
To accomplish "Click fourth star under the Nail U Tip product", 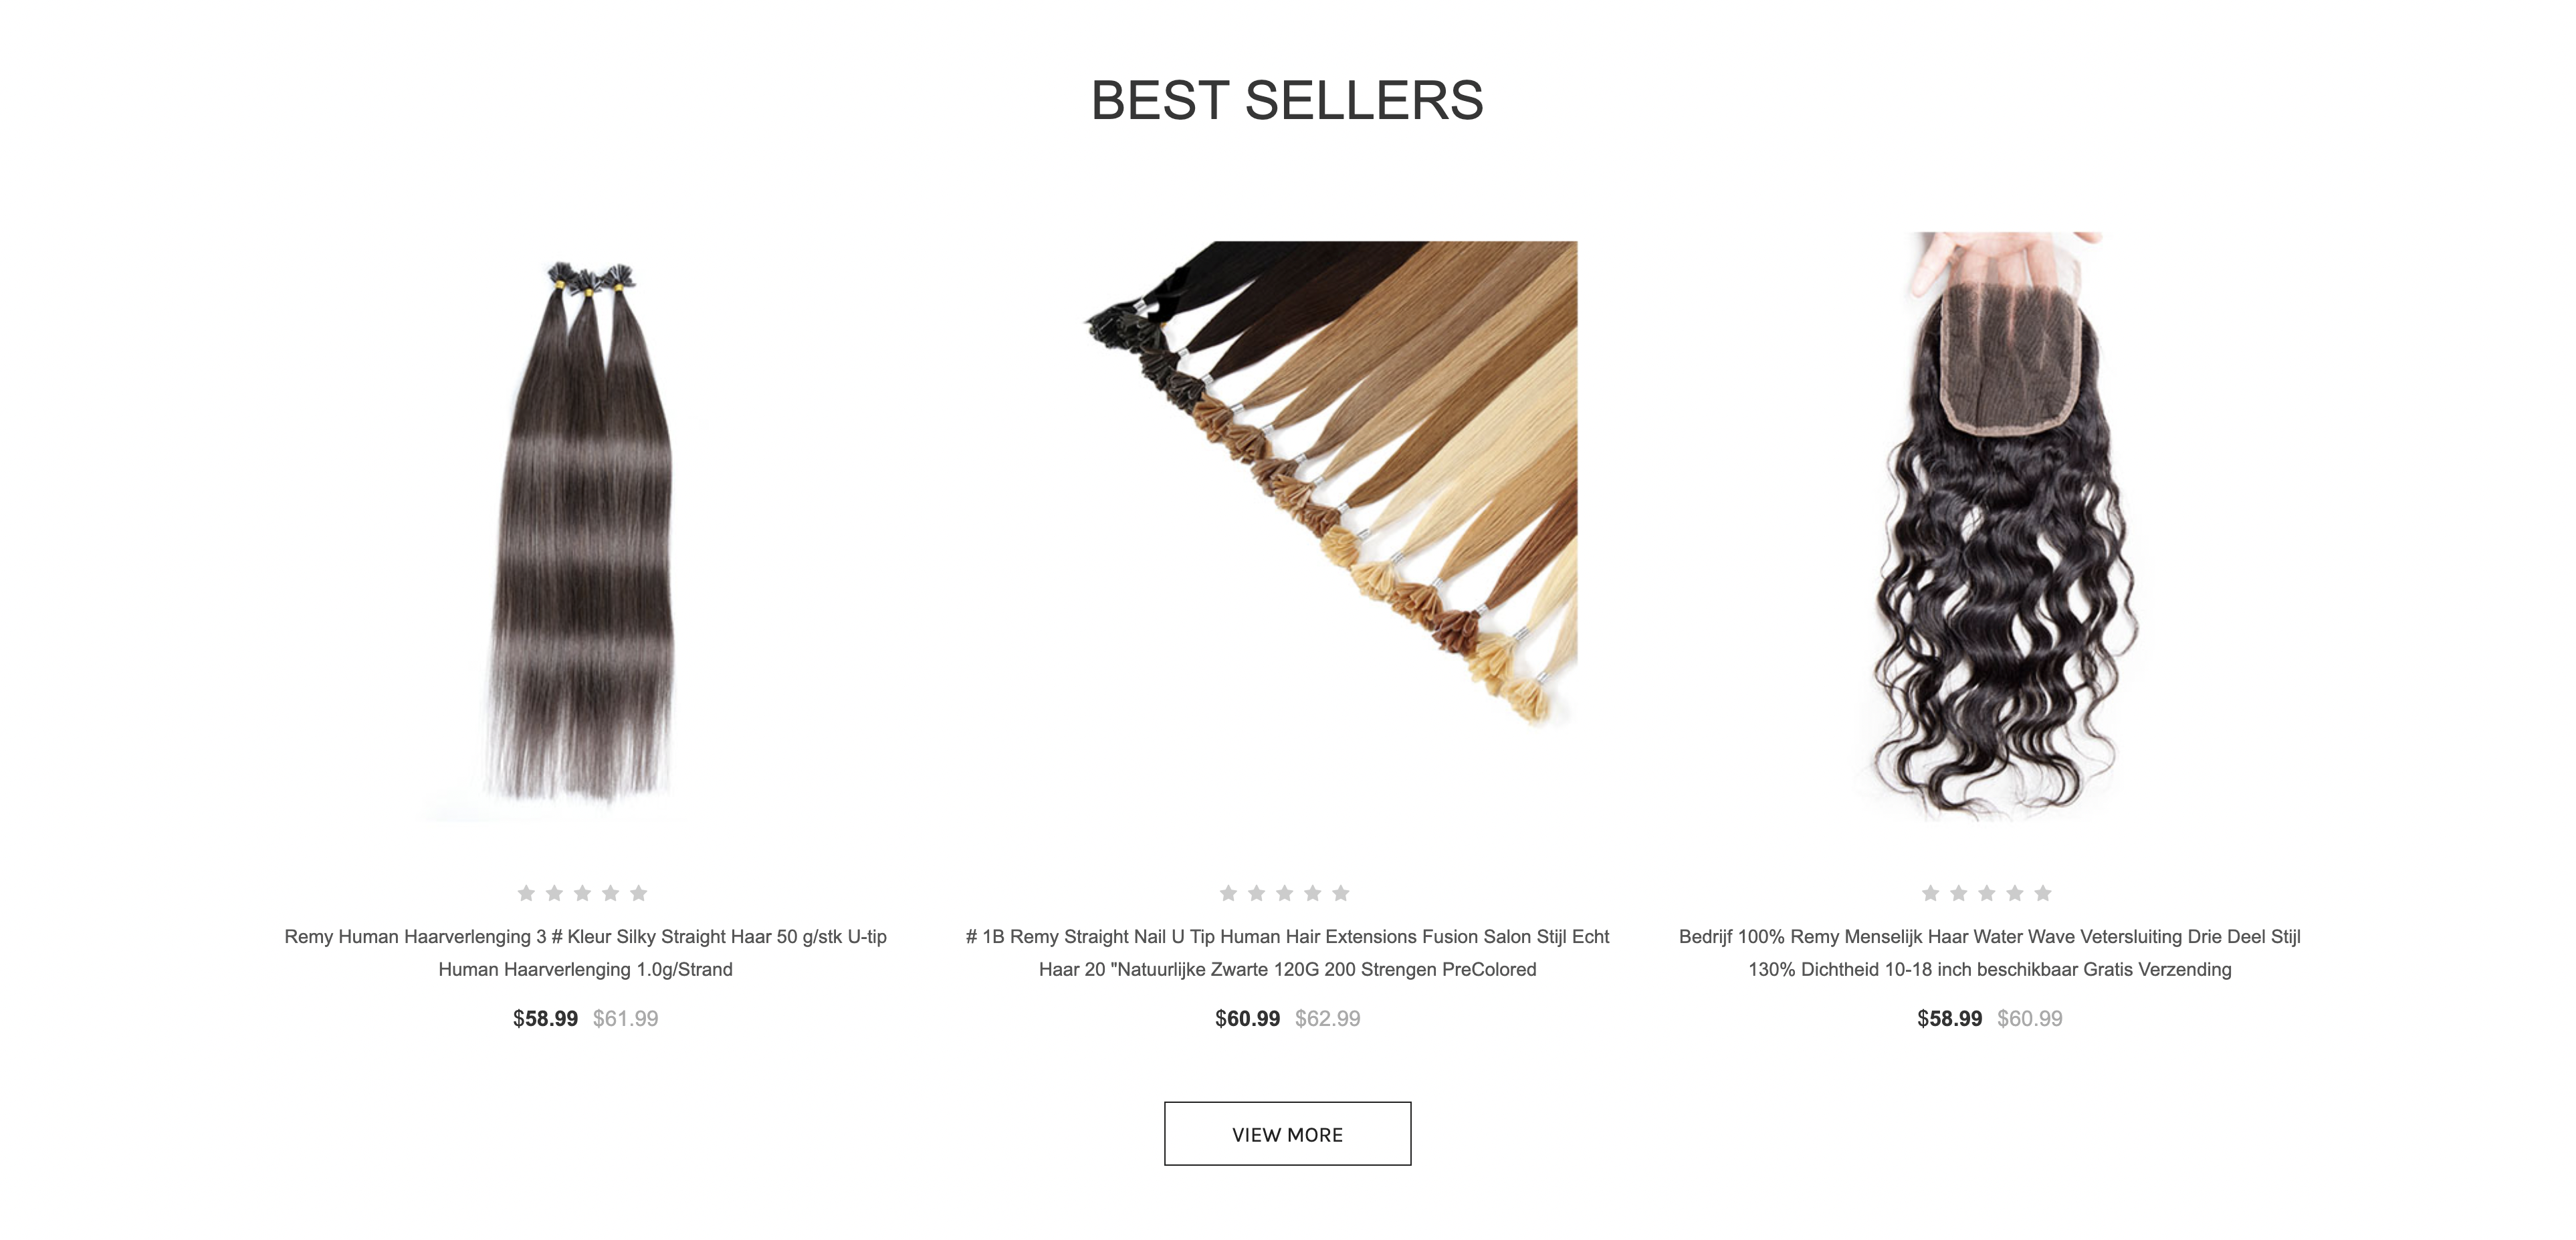I will pos(1313,893).
